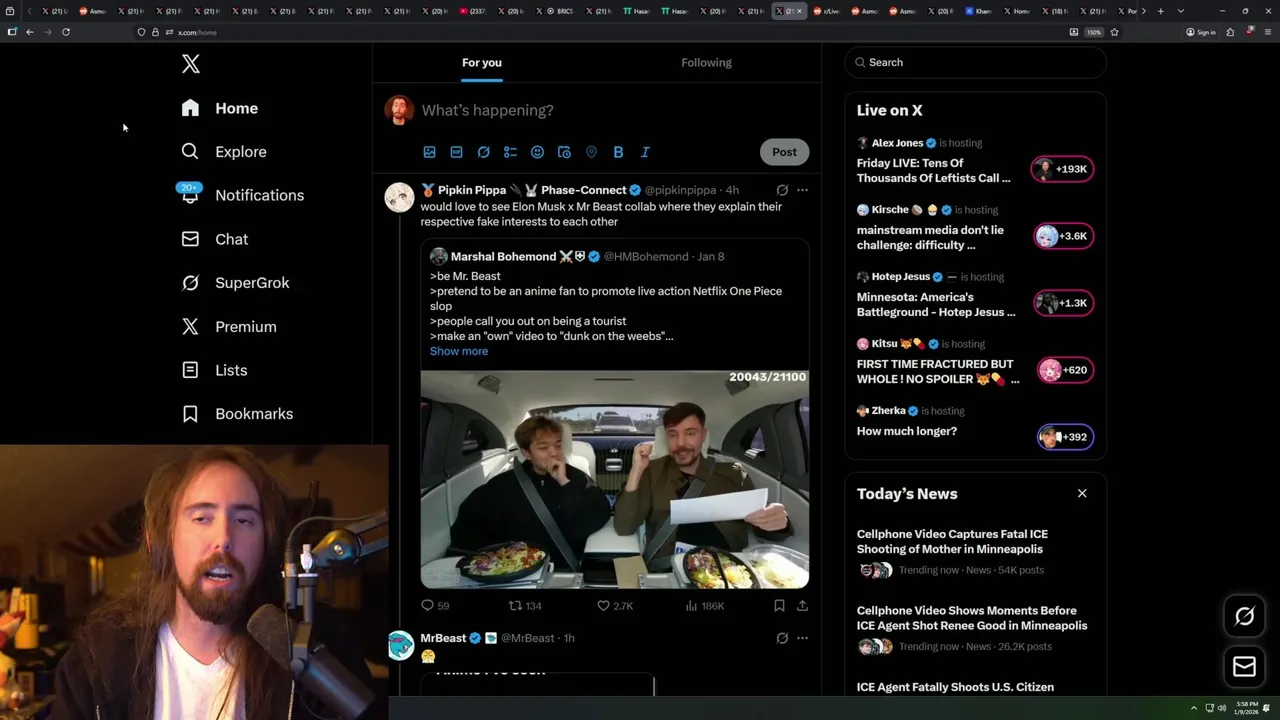Screen dimensions: 1280x720
Task: Open more options on MrBeast post
Action: [802, 638]
